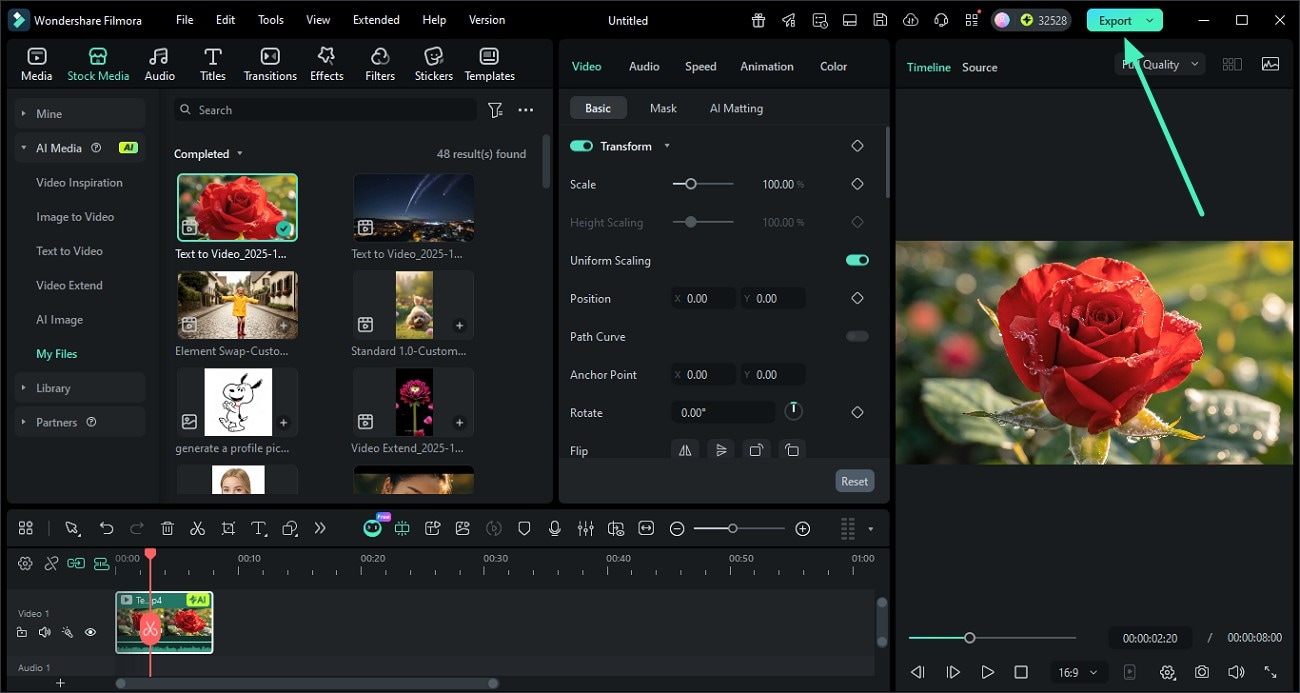Disable Uniform Scaling
The image size is (1300, 693).
pyautogui.click(x=856, y=260)
